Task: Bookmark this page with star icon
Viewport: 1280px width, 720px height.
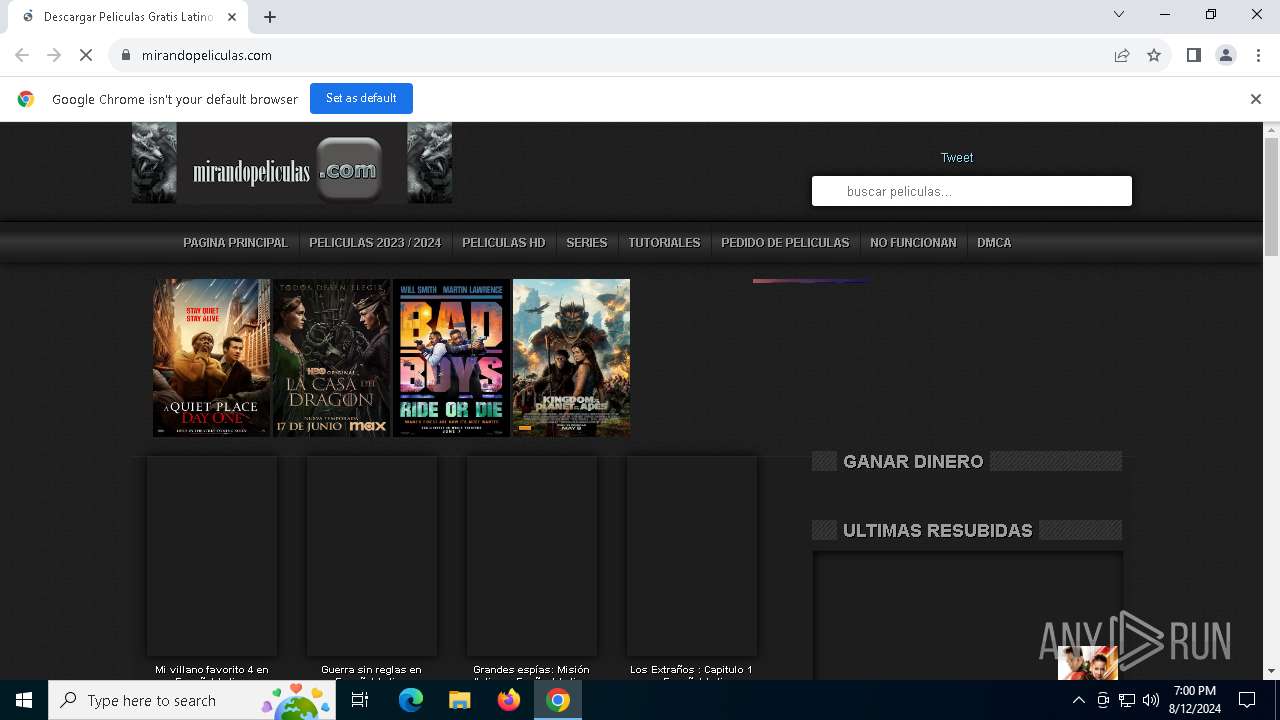Action: pos(1154,55)
